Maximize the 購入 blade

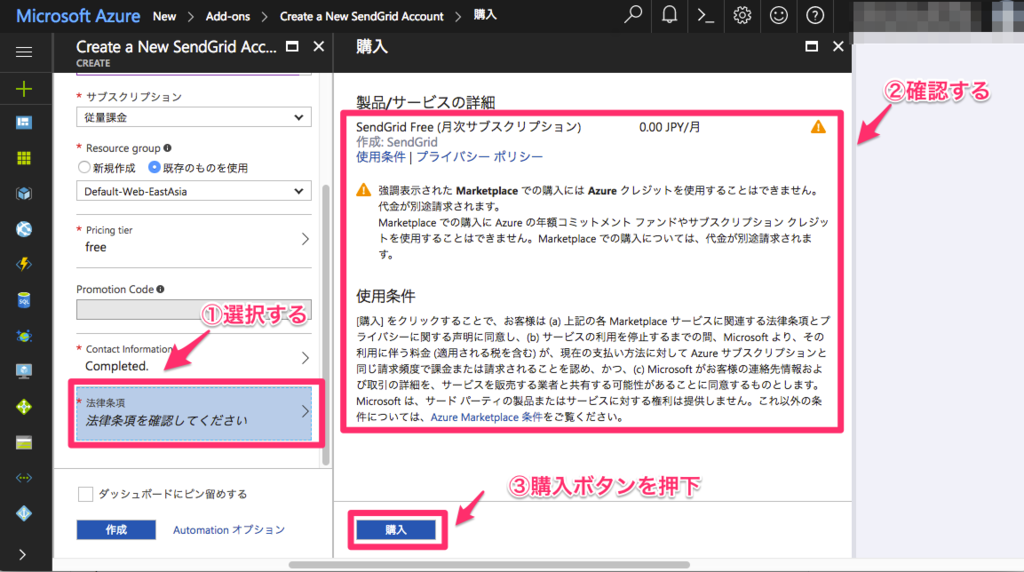pos(812,46)
